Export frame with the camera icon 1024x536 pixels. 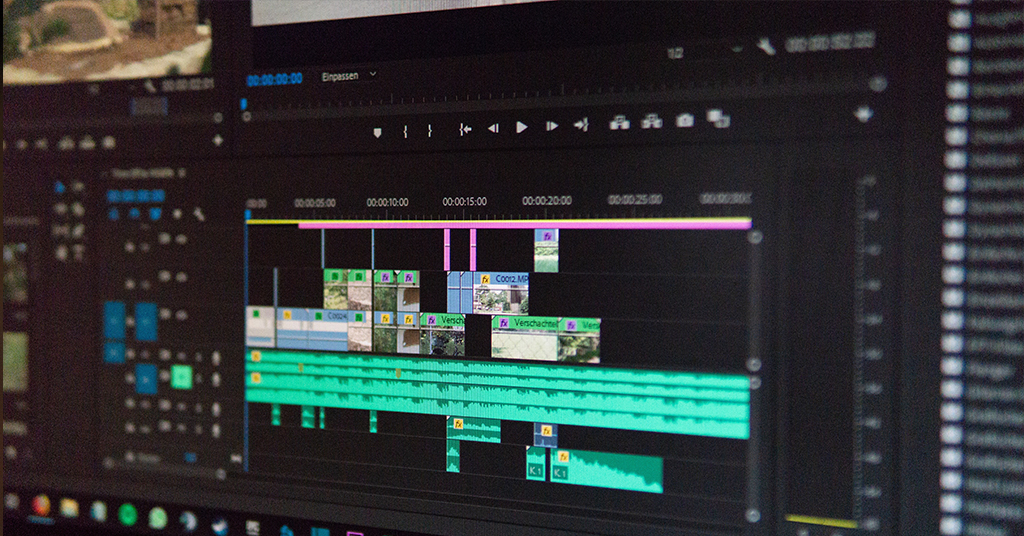[684, 120]
